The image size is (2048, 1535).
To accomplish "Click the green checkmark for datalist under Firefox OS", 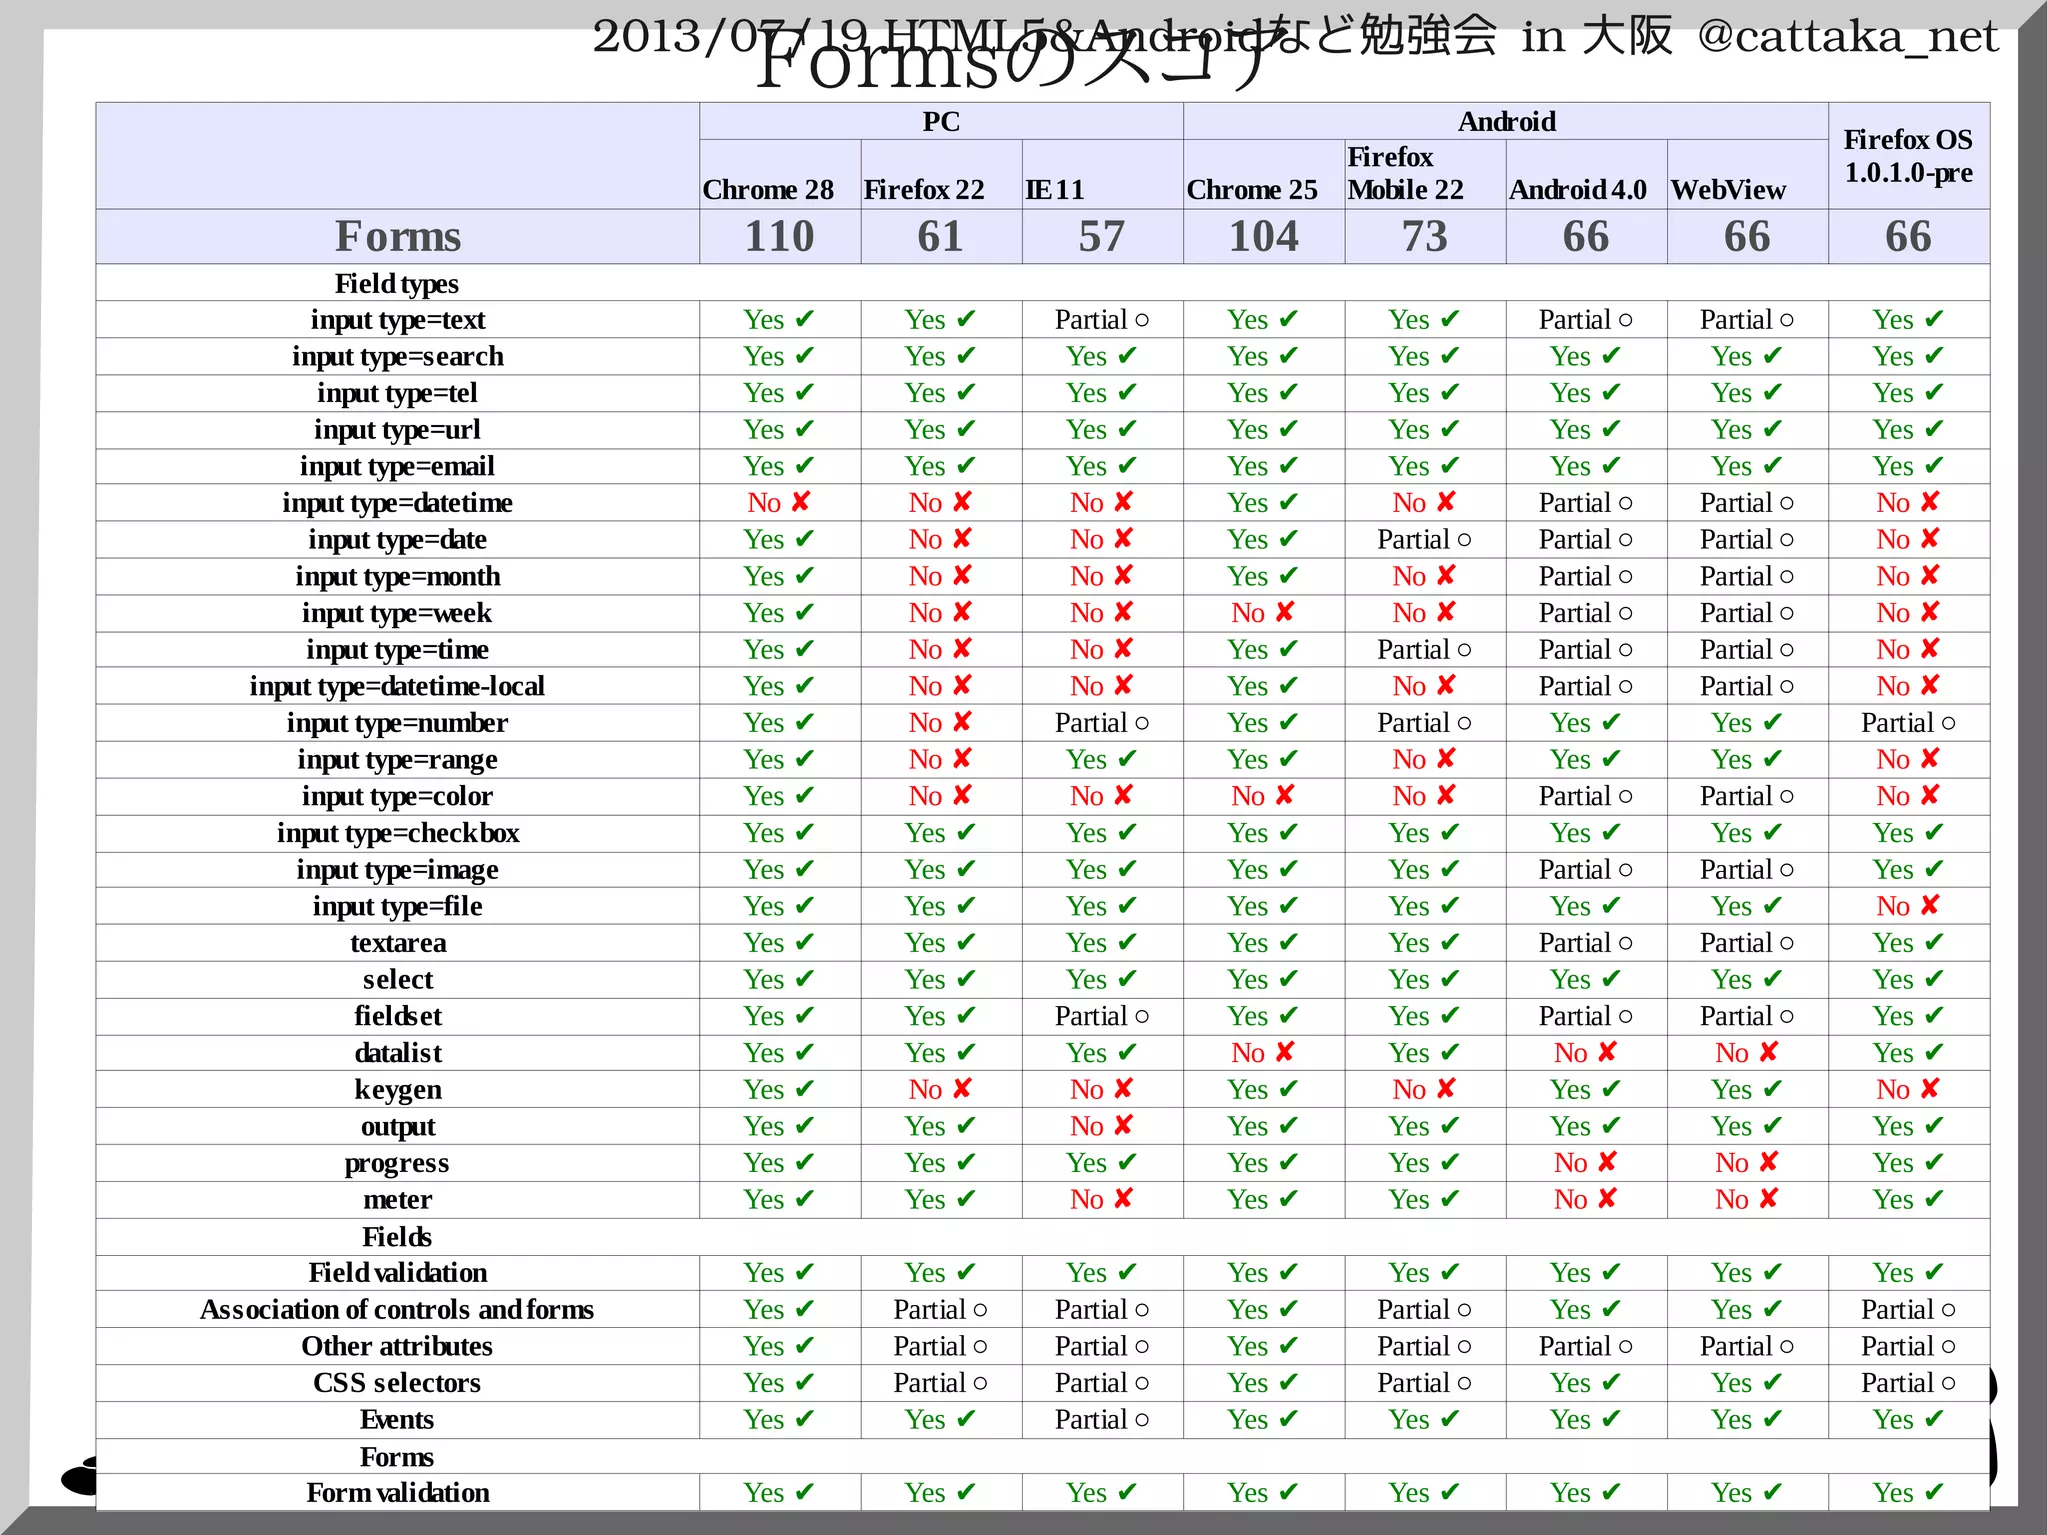I will [x=1934, y=1052].
